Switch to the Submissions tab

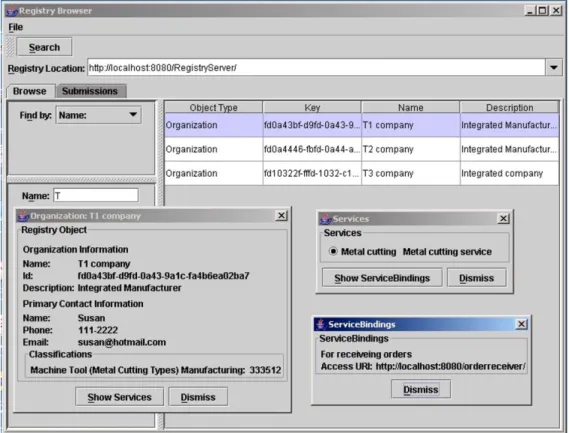point(90,91)
